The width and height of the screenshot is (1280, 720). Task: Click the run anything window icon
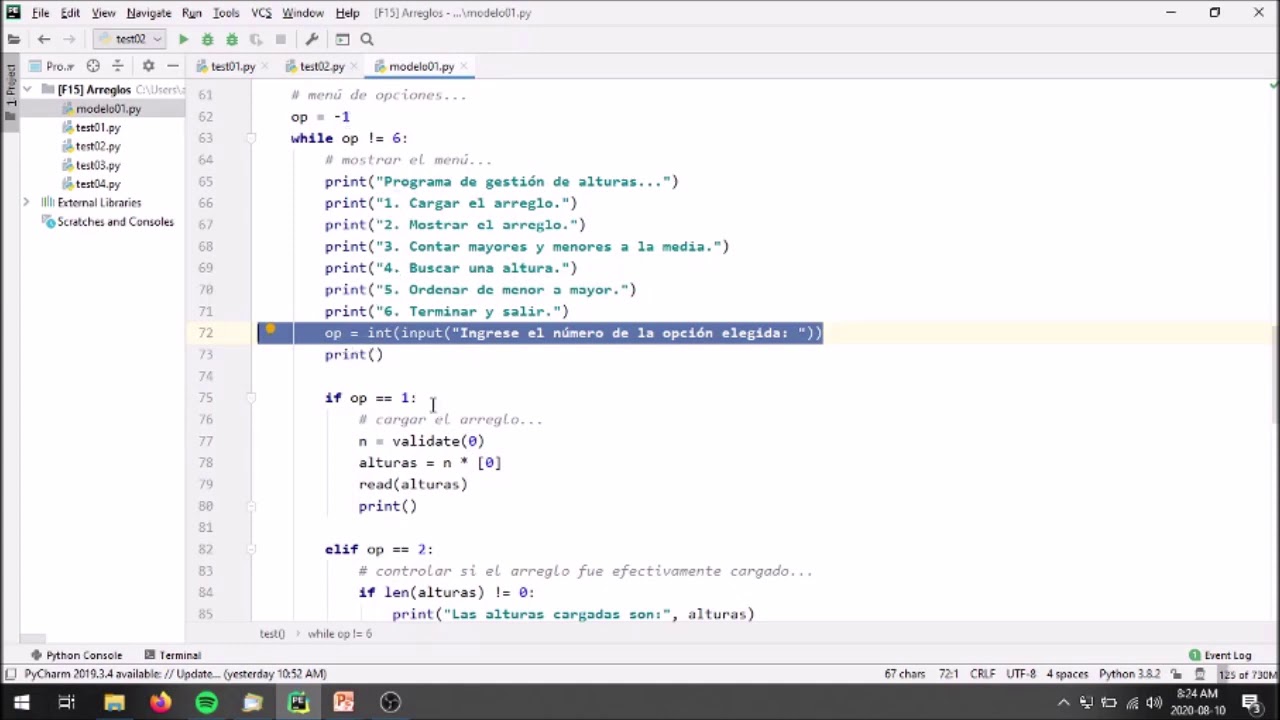pos(342,39)
